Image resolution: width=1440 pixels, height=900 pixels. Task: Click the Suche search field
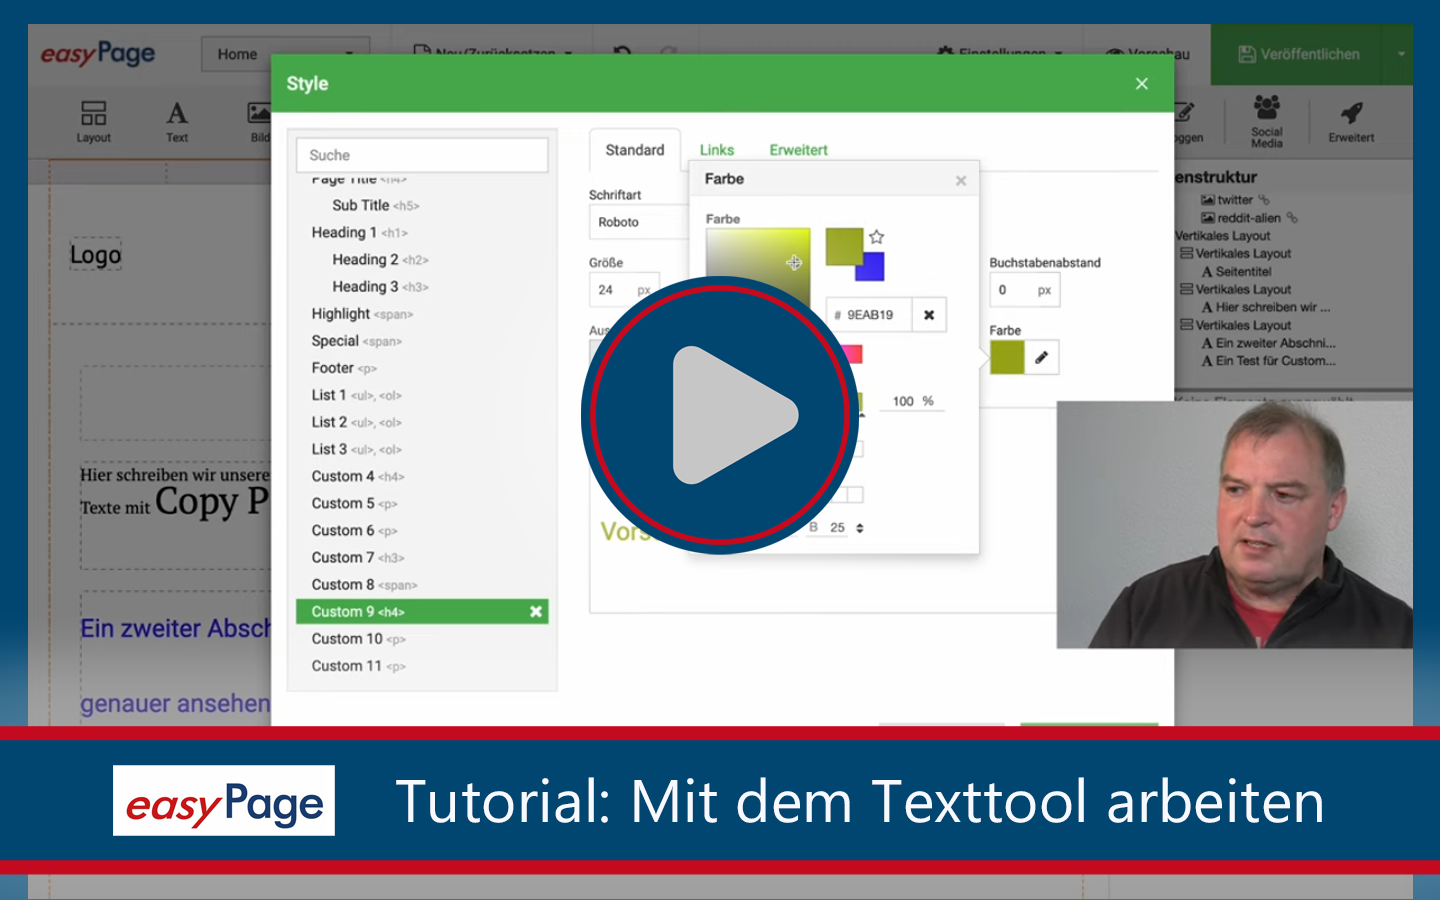click(422, 154)
